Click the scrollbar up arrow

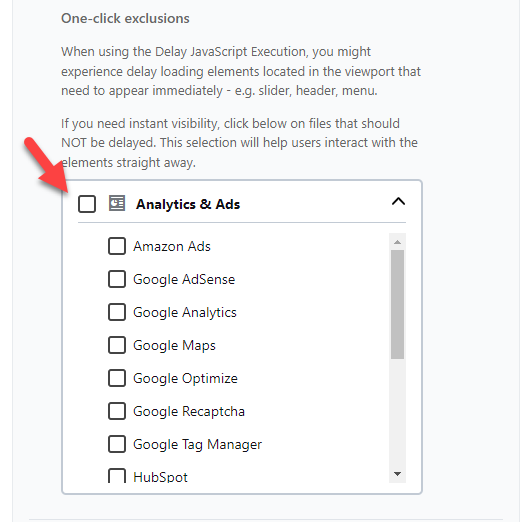pyautogui.click(x=397, y=242)
